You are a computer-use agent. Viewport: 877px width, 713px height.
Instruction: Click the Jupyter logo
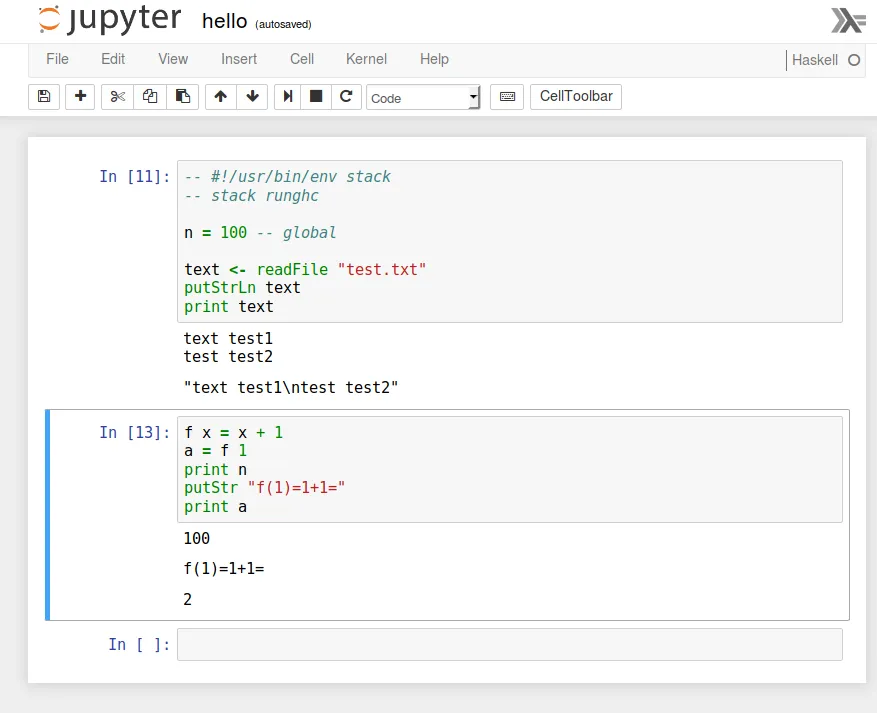click(110, 19)
